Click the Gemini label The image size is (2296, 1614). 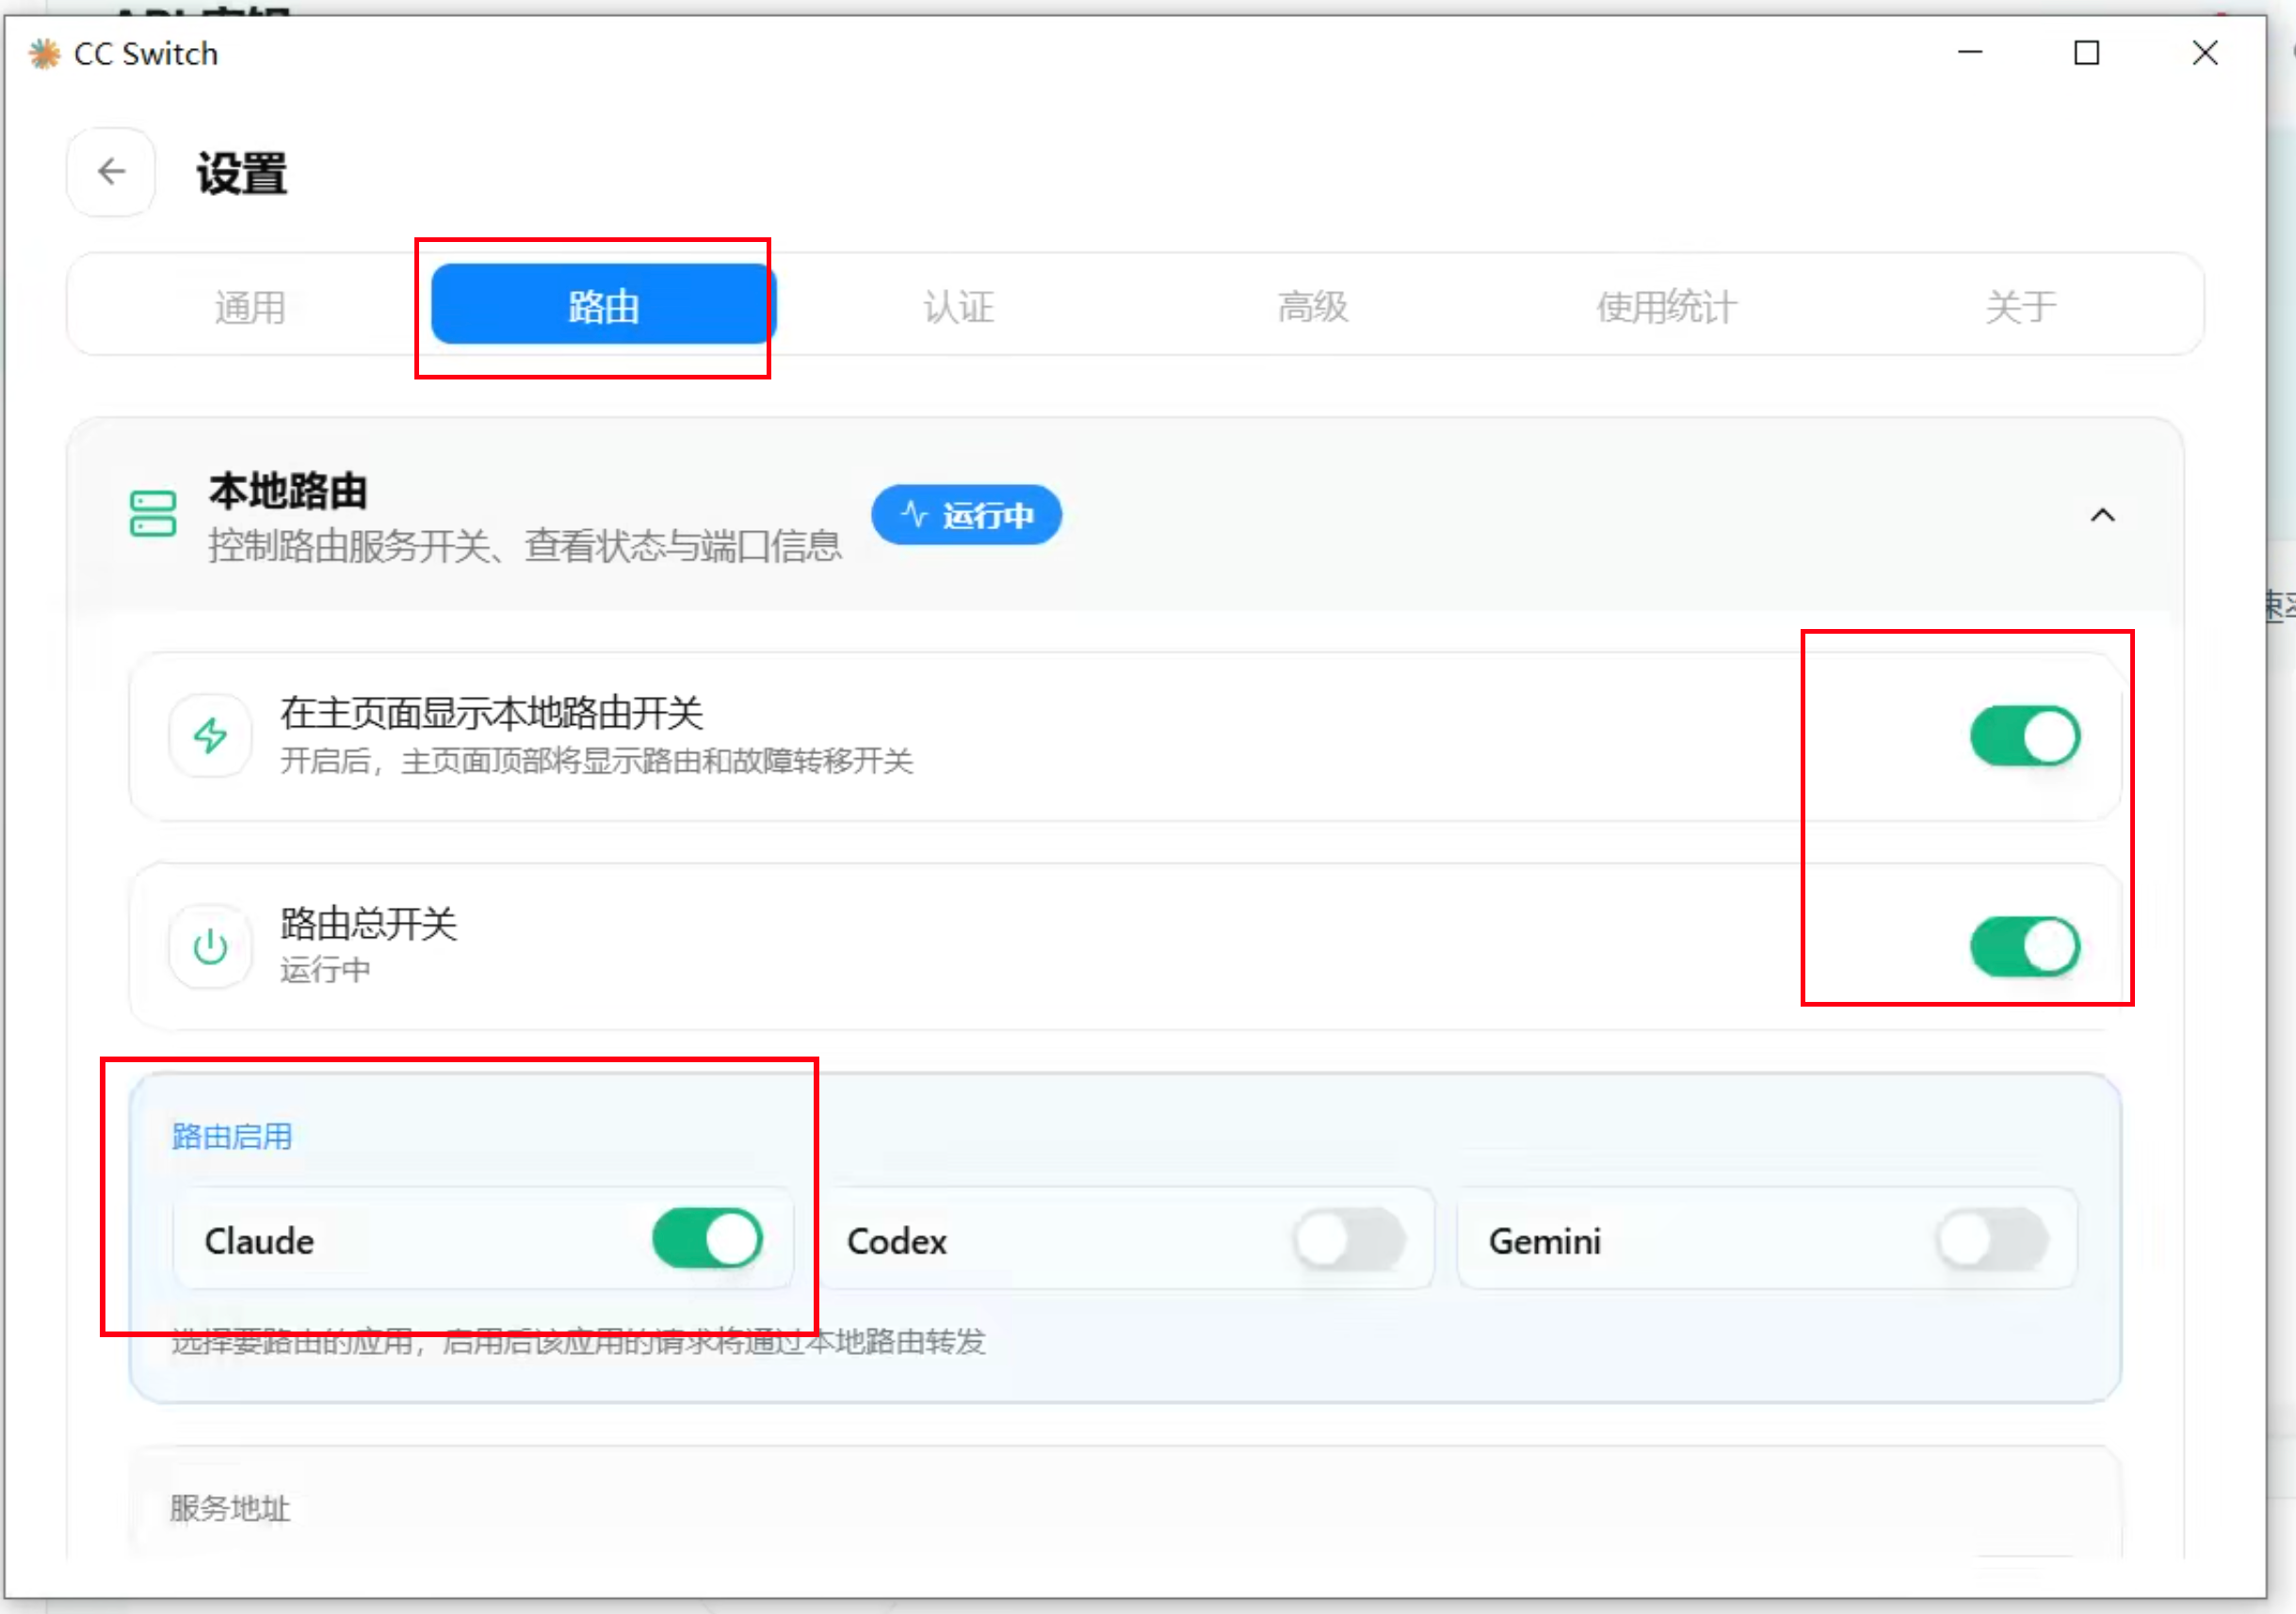pos(1545,1241)
